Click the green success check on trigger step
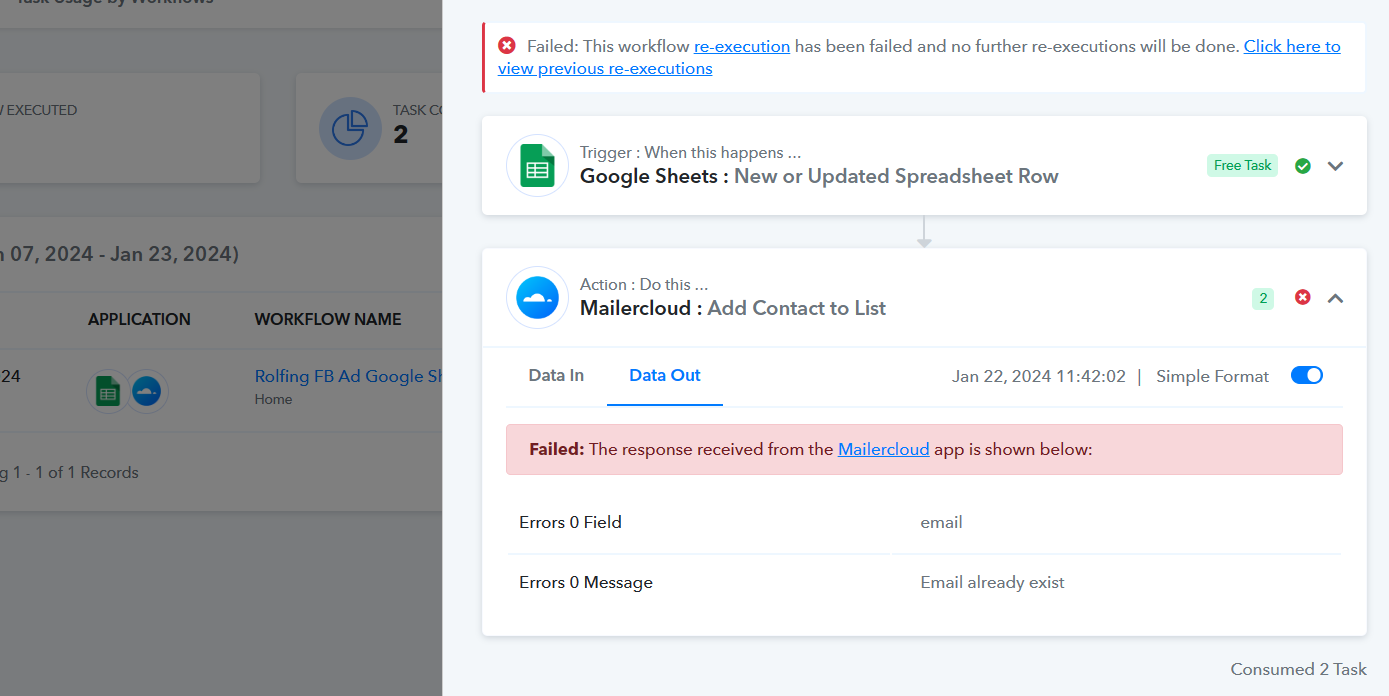 point(1303,166)
